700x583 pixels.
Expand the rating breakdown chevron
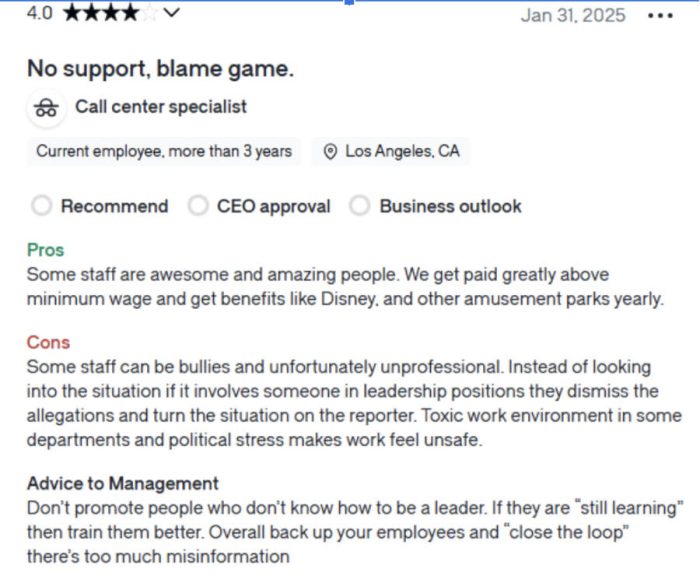tap(171, 13)
